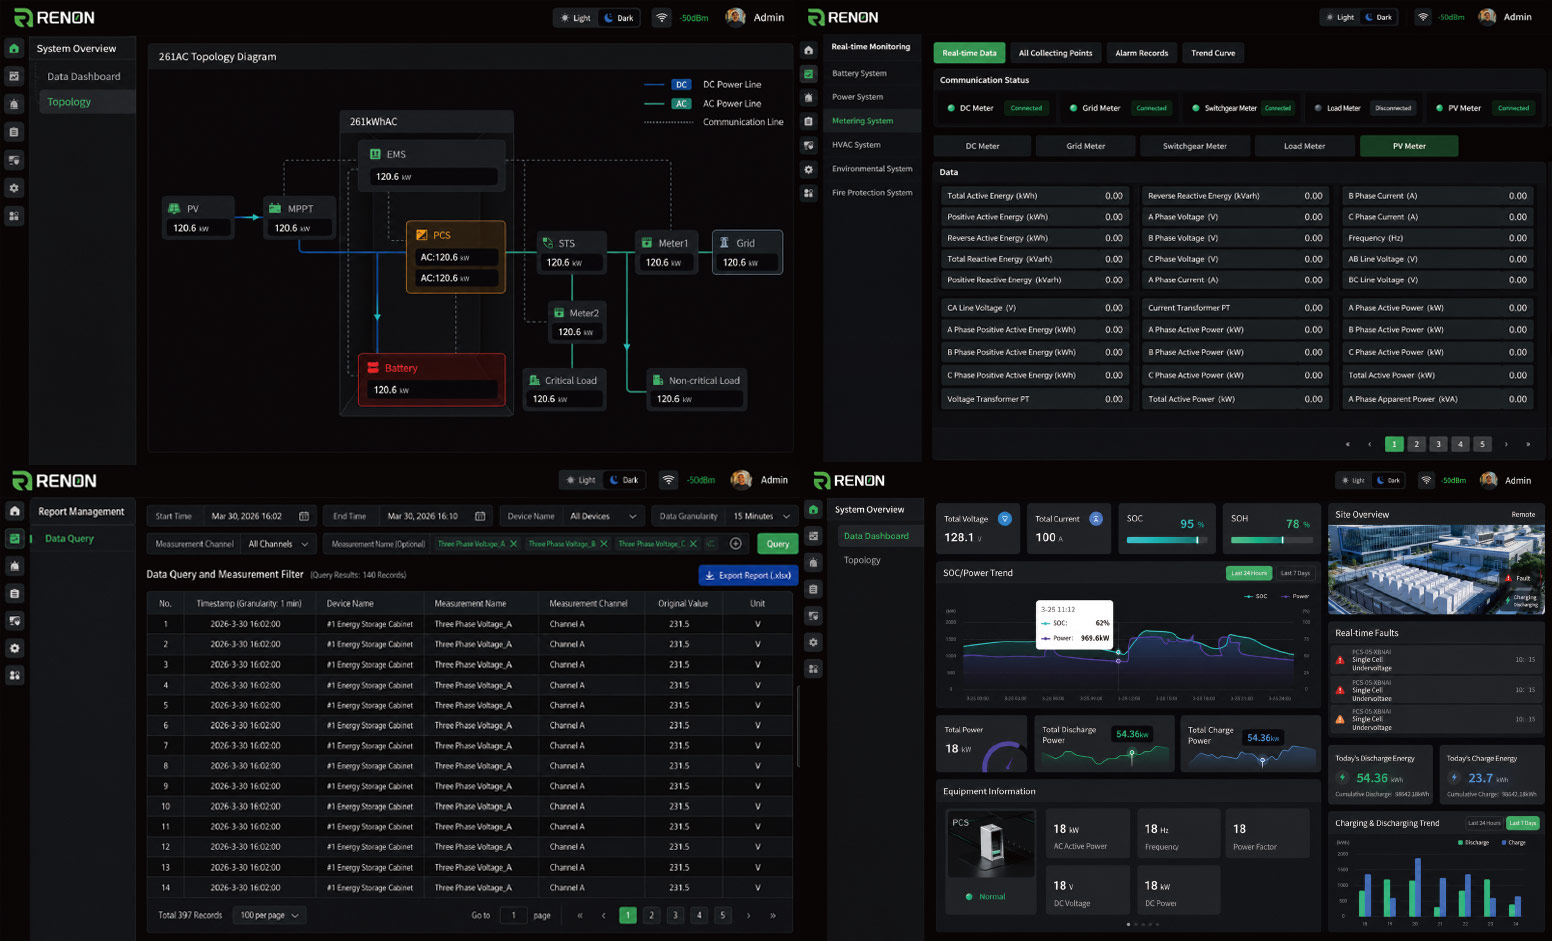Screen dimensions: 1552x941
Task: Expand the 100 per page dropdown
Action: point(269,915)
